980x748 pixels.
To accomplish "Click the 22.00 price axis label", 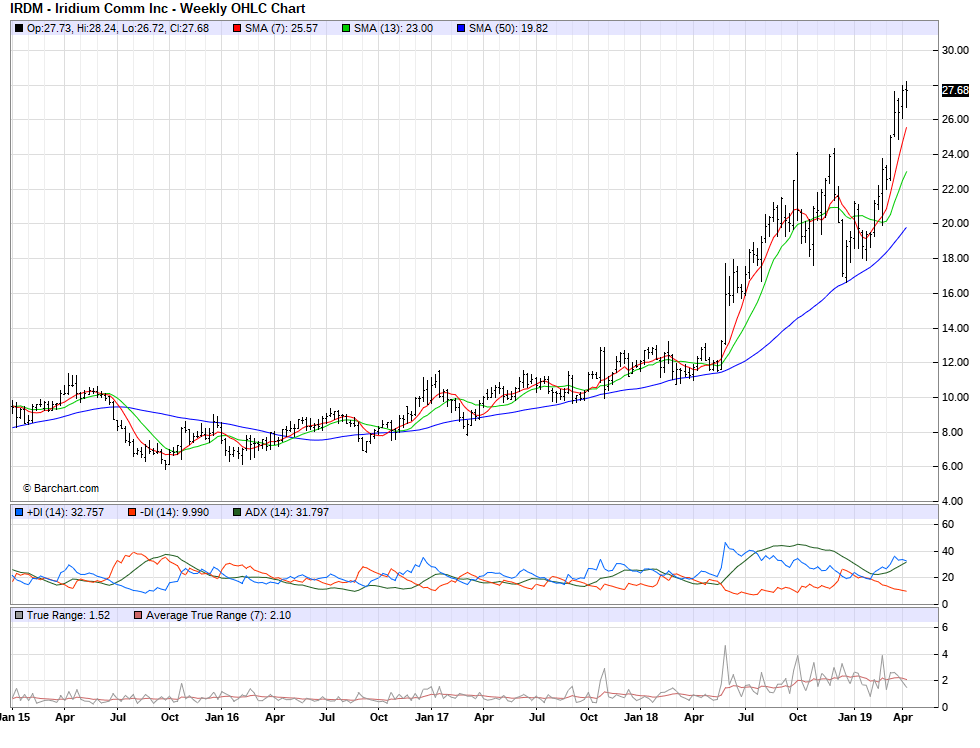I will tap(955, 189).
